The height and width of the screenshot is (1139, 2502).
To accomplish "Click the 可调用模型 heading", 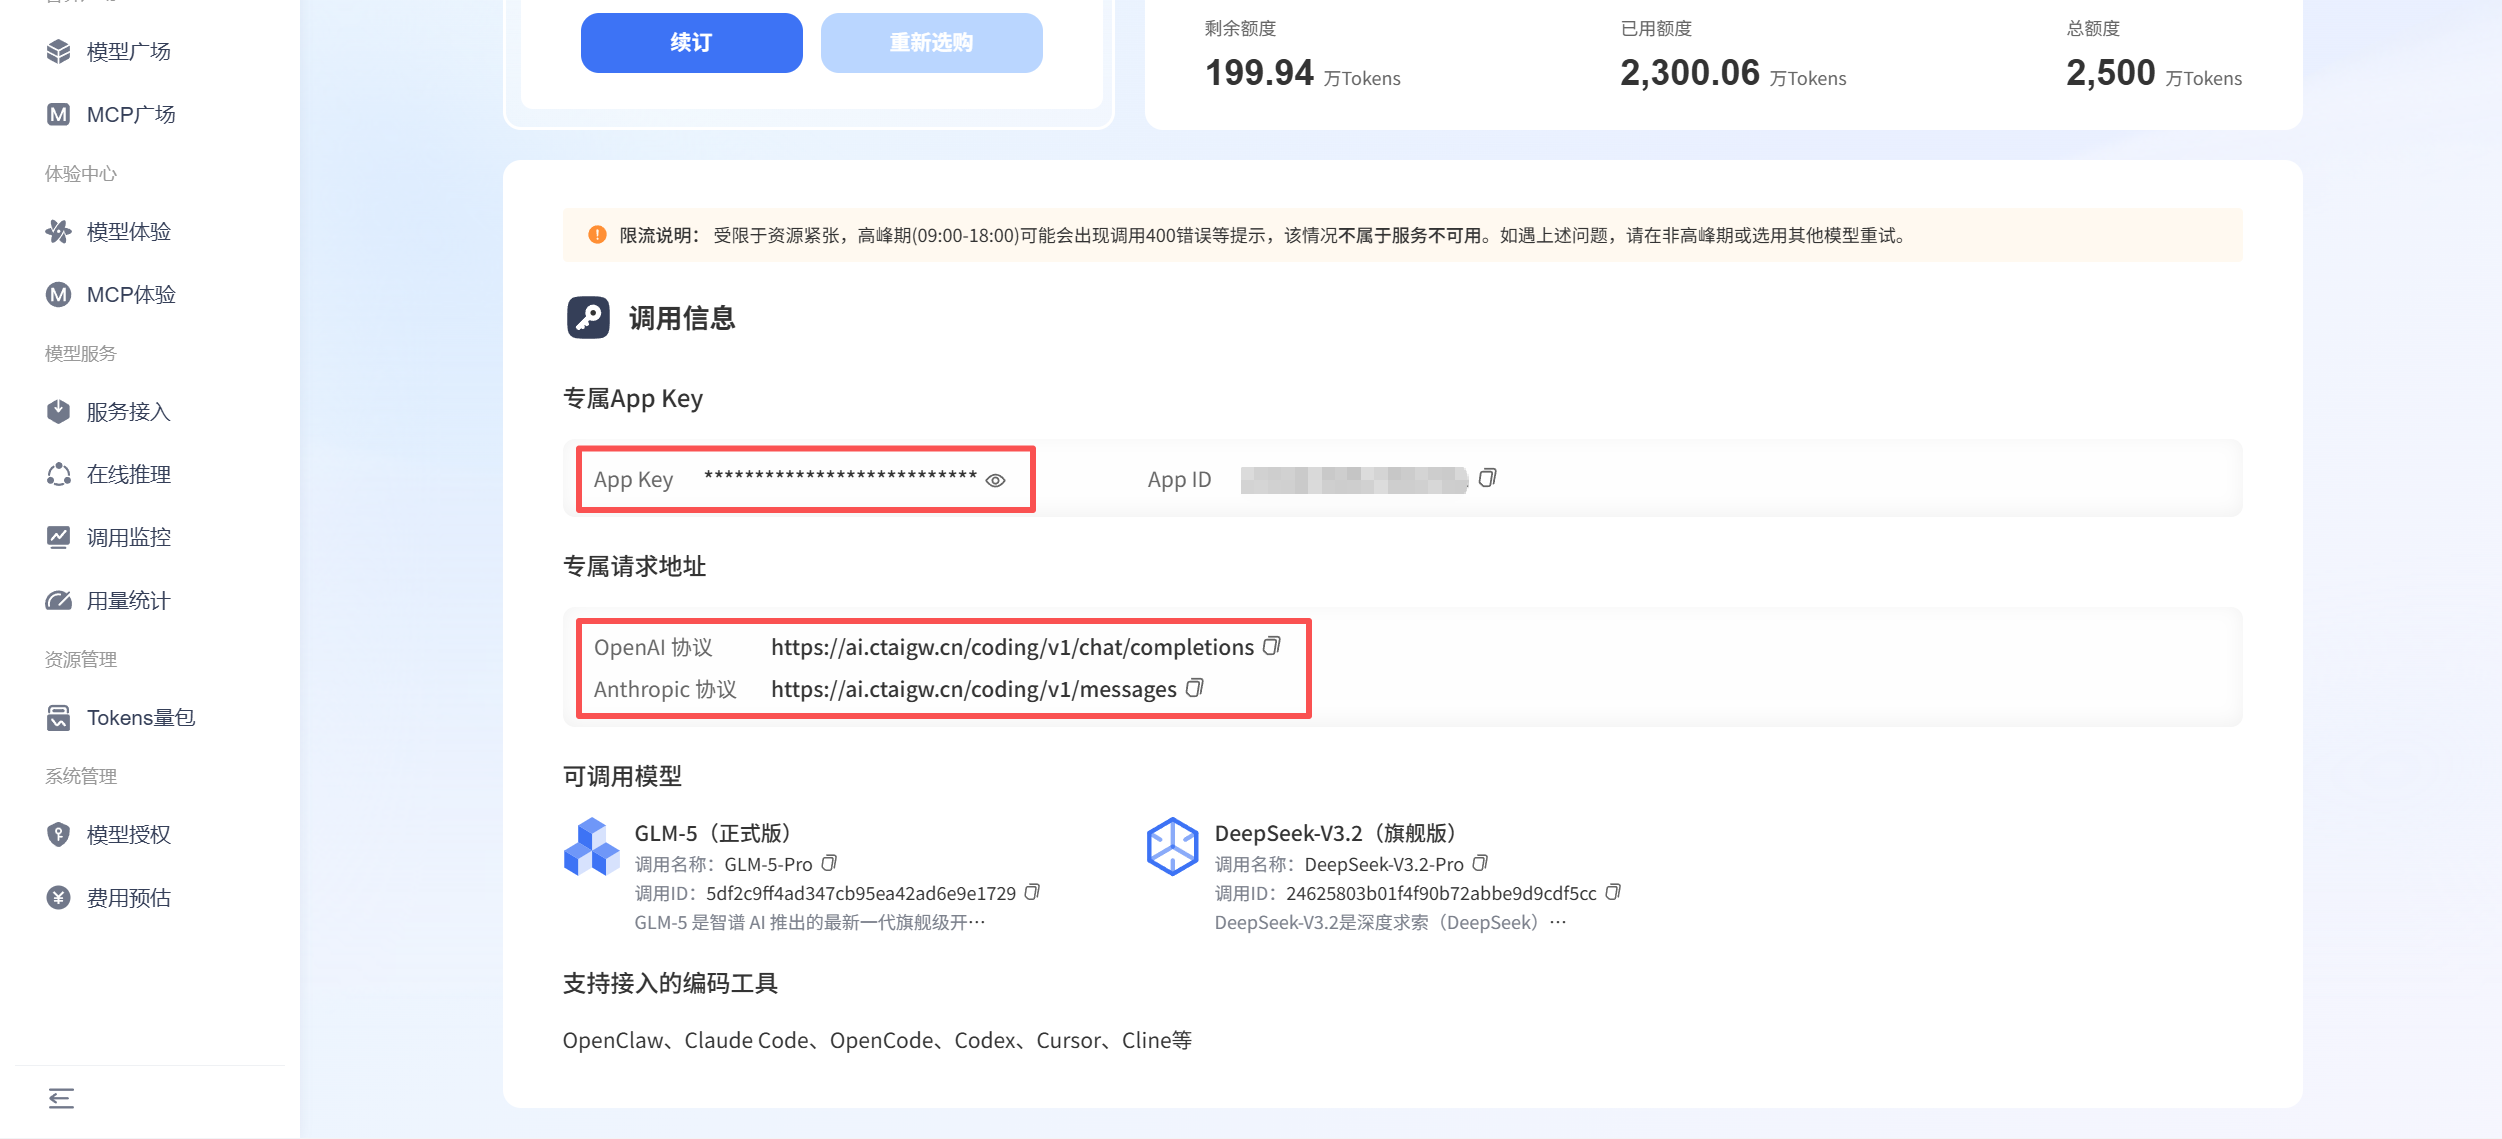I will [x=623, y=776].
